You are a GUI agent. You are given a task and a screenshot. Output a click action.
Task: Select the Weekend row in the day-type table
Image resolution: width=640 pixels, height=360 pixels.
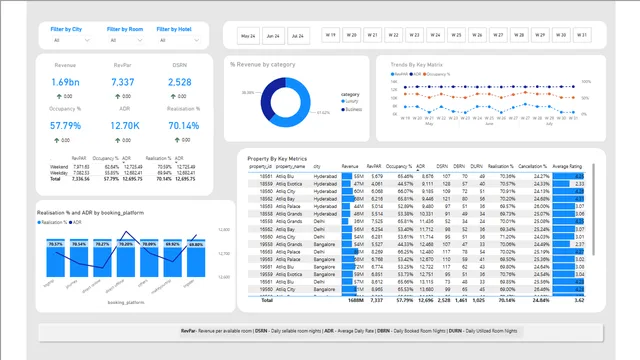(x=122, y=167)
